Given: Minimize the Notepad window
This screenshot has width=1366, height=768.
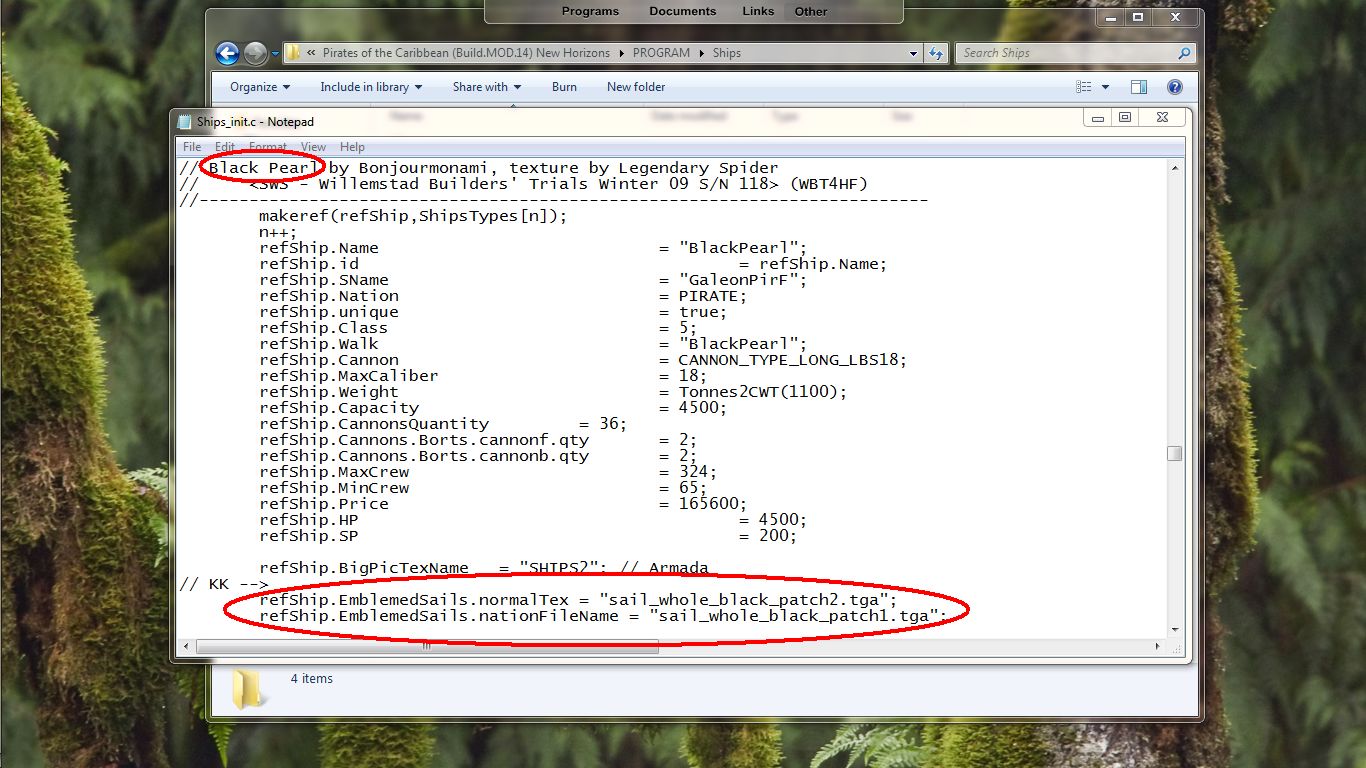Looking at the screenshot, I should click(1098, 118).
